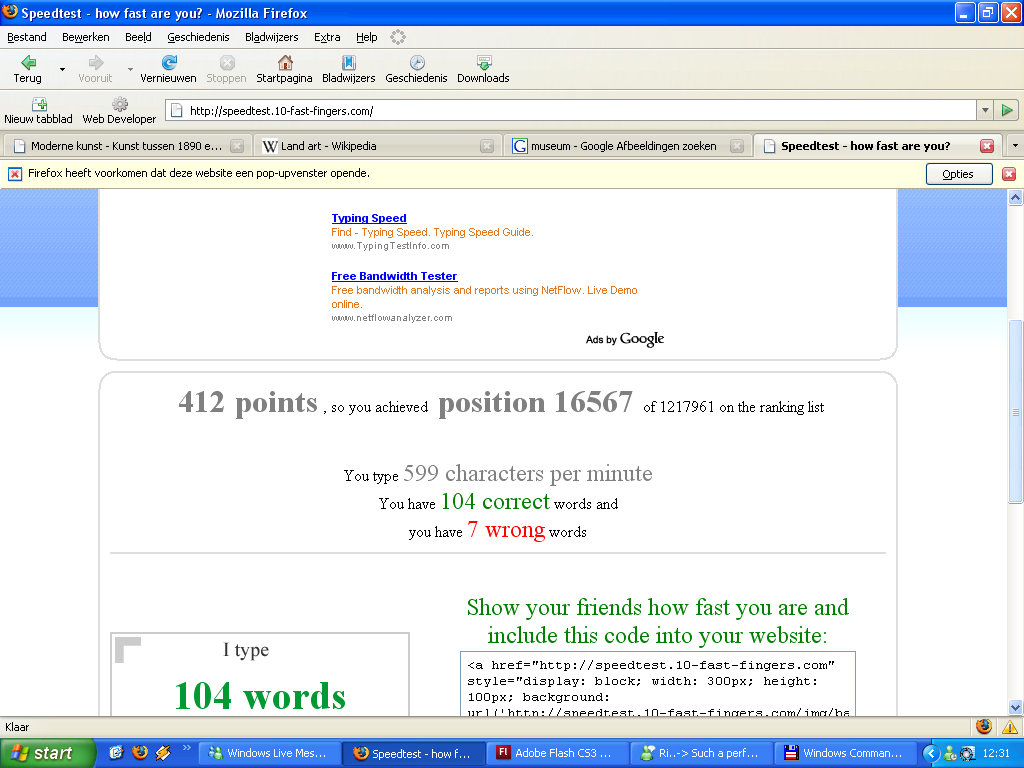Open the Web Developer gear icon
1024x768 pixels.
pos(119,104)
